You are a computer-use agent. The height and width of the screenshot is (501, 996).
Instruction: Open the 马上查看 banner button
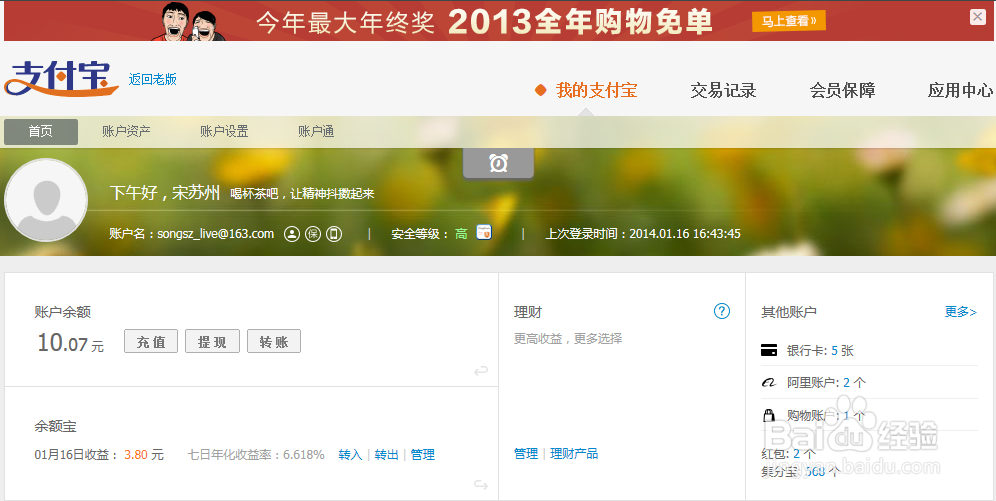click(789, 21)
